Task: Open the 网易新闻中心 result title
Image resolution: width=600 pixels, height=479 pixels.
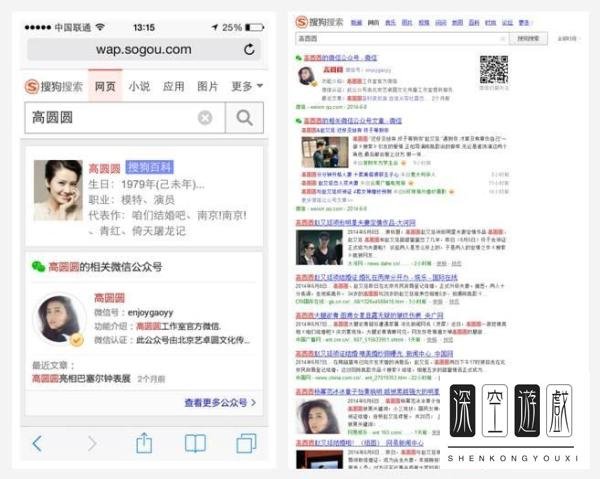Action: pos(360,443)
